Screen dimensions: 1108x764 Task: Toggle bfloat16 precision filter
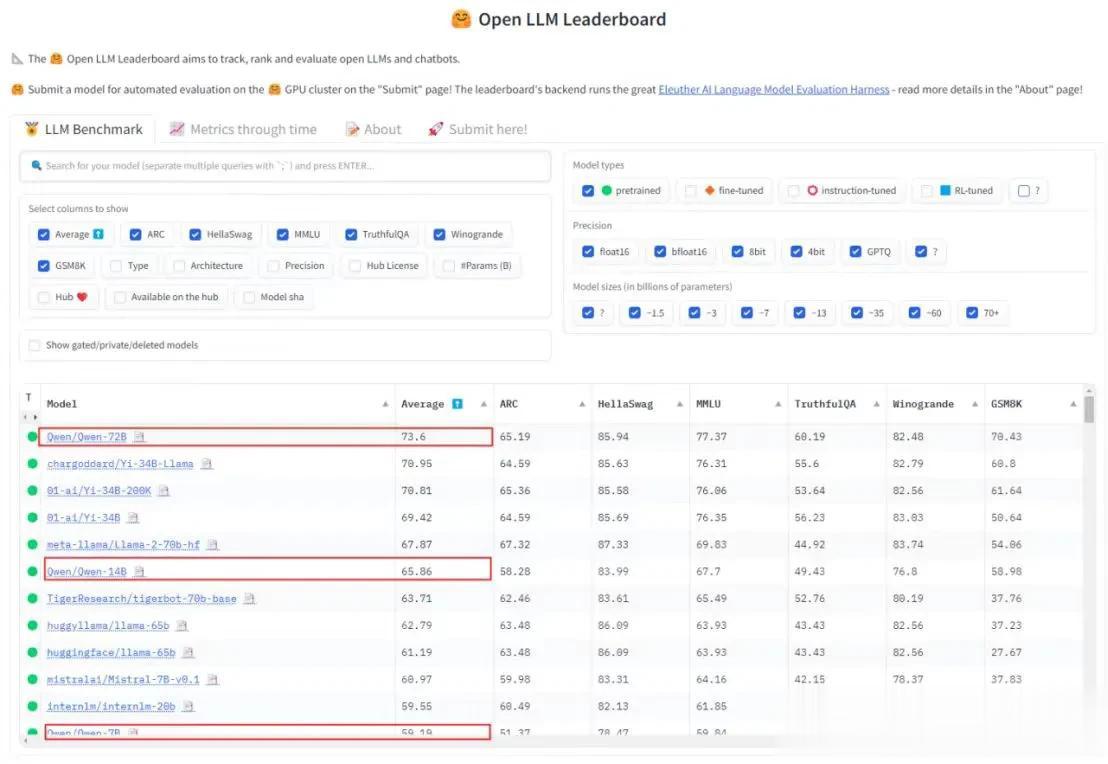click(660, 252)
